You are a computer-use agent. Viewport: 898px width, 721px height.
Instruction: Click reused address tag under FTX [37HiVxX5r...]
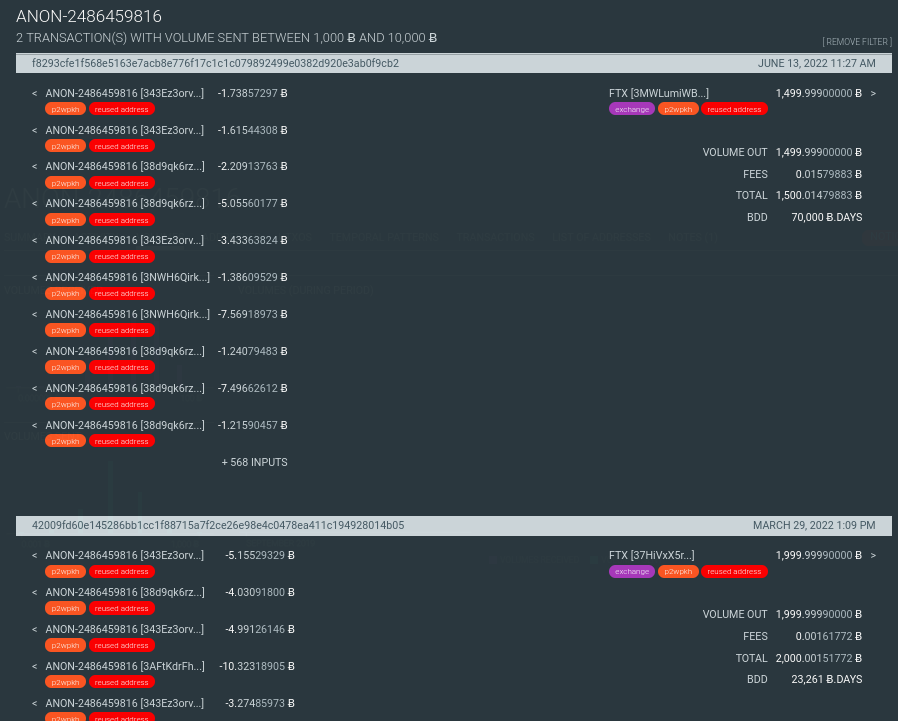tap(734, 572)
